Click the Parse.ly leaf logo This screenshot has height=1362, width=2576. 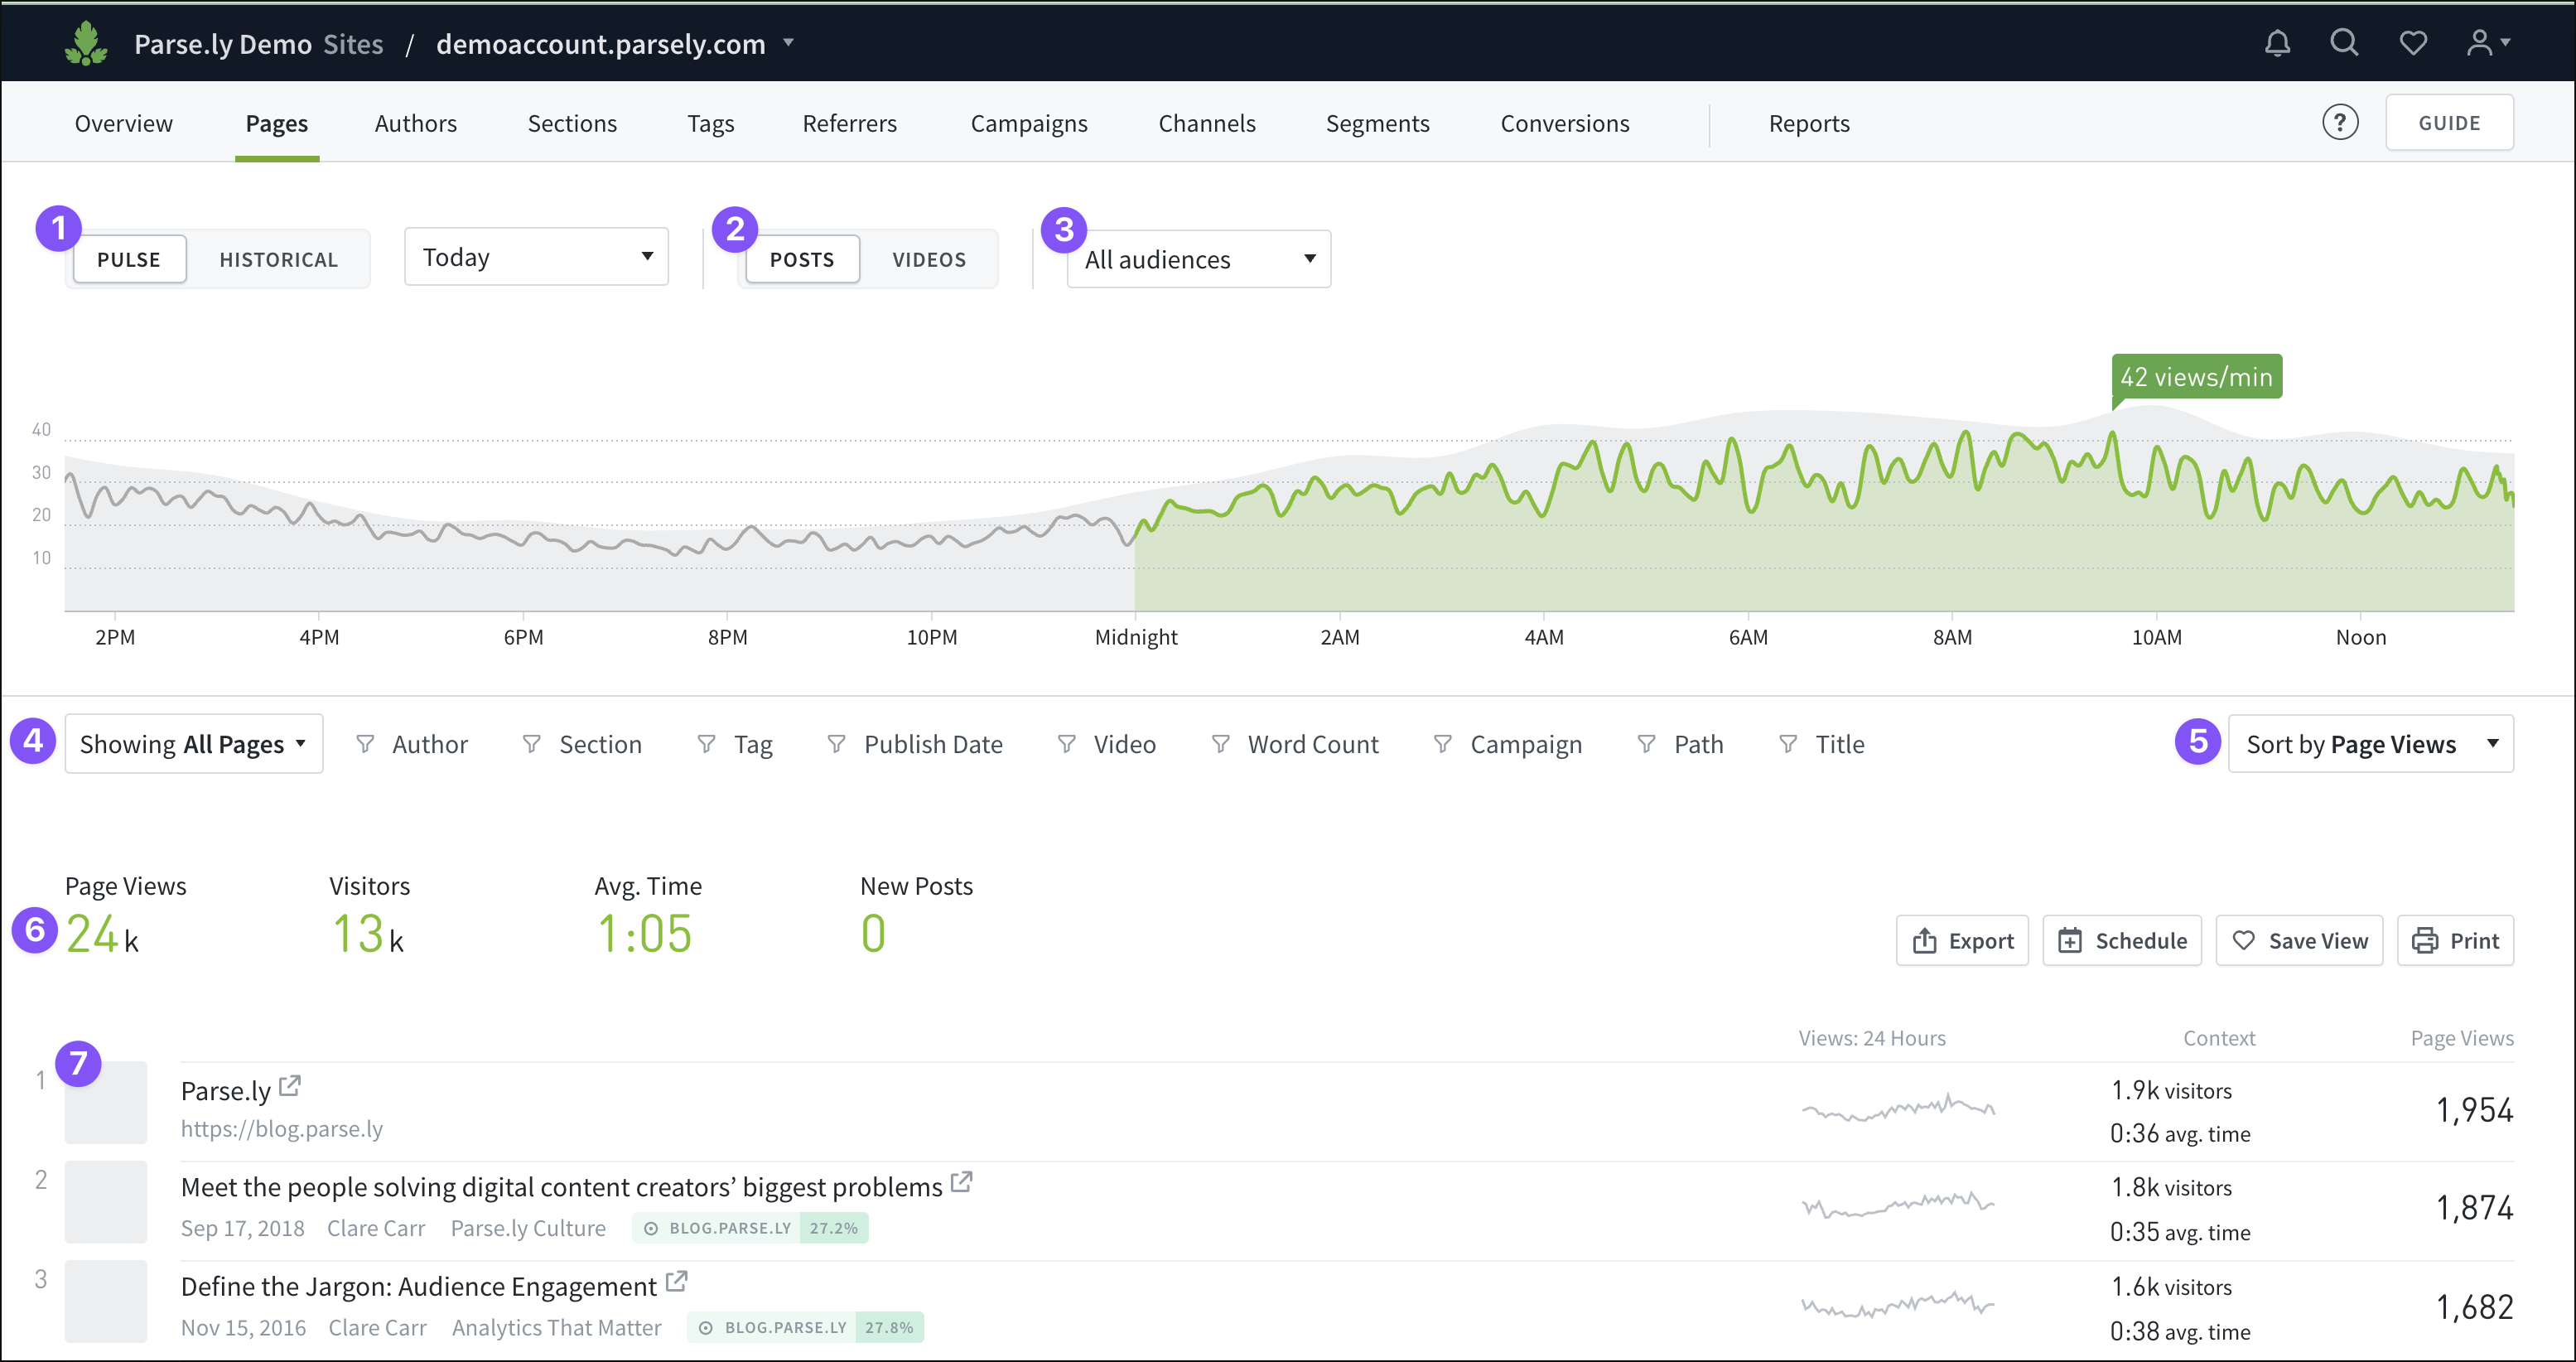coord(86,43)
